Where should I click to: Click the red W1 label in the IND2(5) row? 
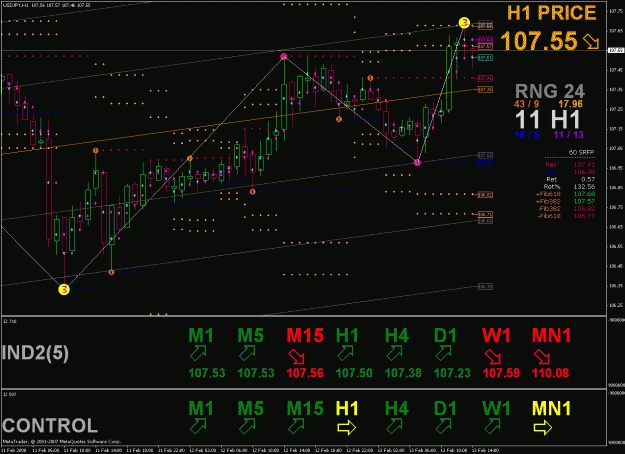[496, 336]
